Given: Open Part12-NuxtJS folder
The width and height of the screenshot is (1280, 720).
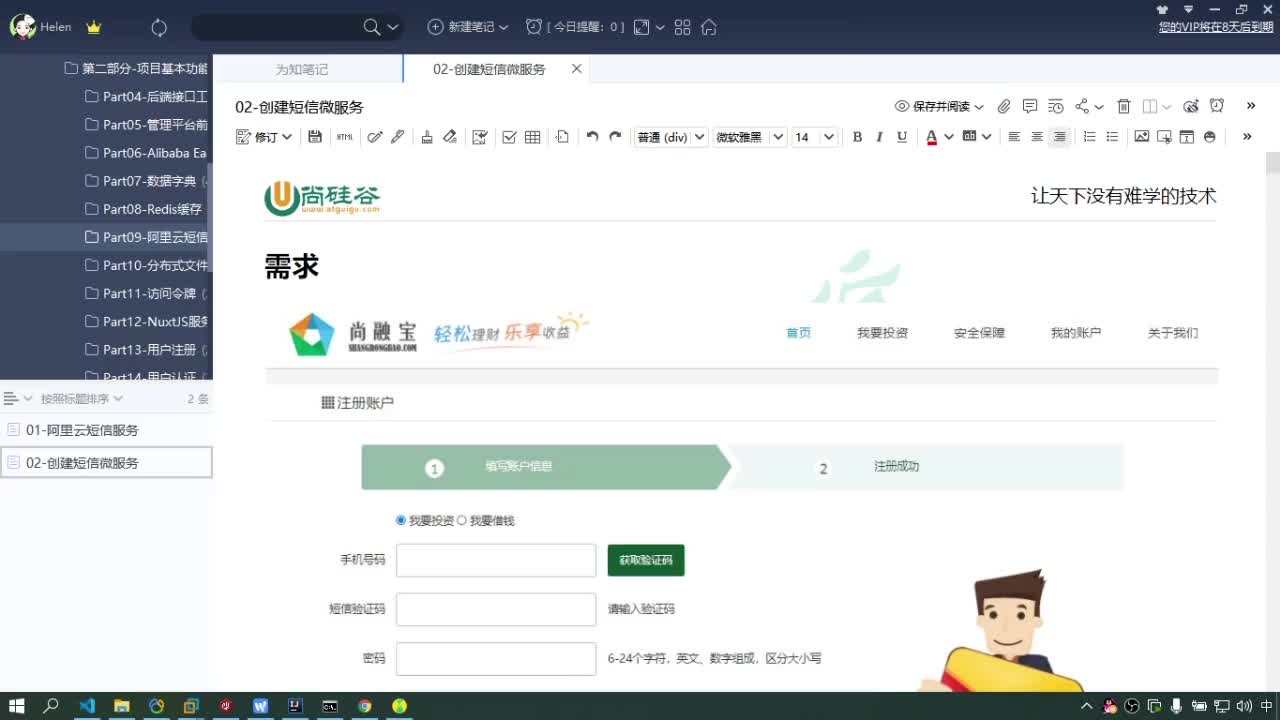Looking at the screenshot, I should (106, 321).
